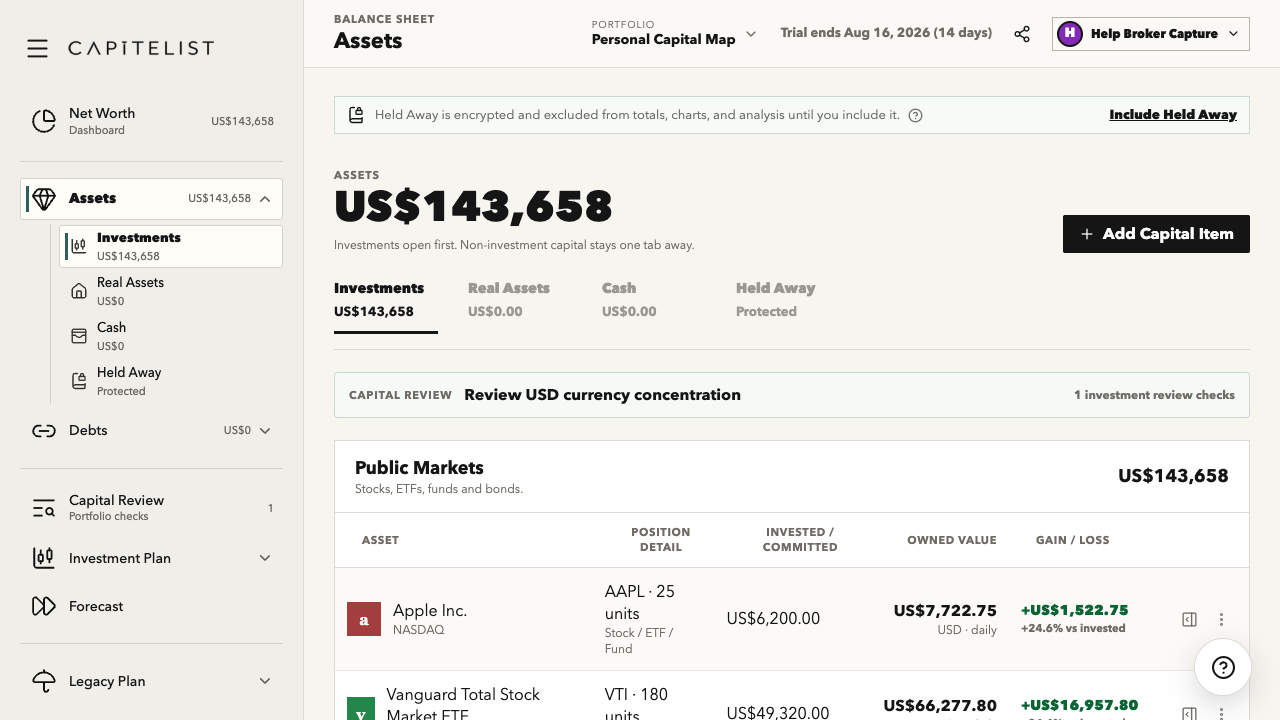The height and width of the screenshot is (720, 1280).
Task: Click the Assets diamond icon
Action: point(44,199)
